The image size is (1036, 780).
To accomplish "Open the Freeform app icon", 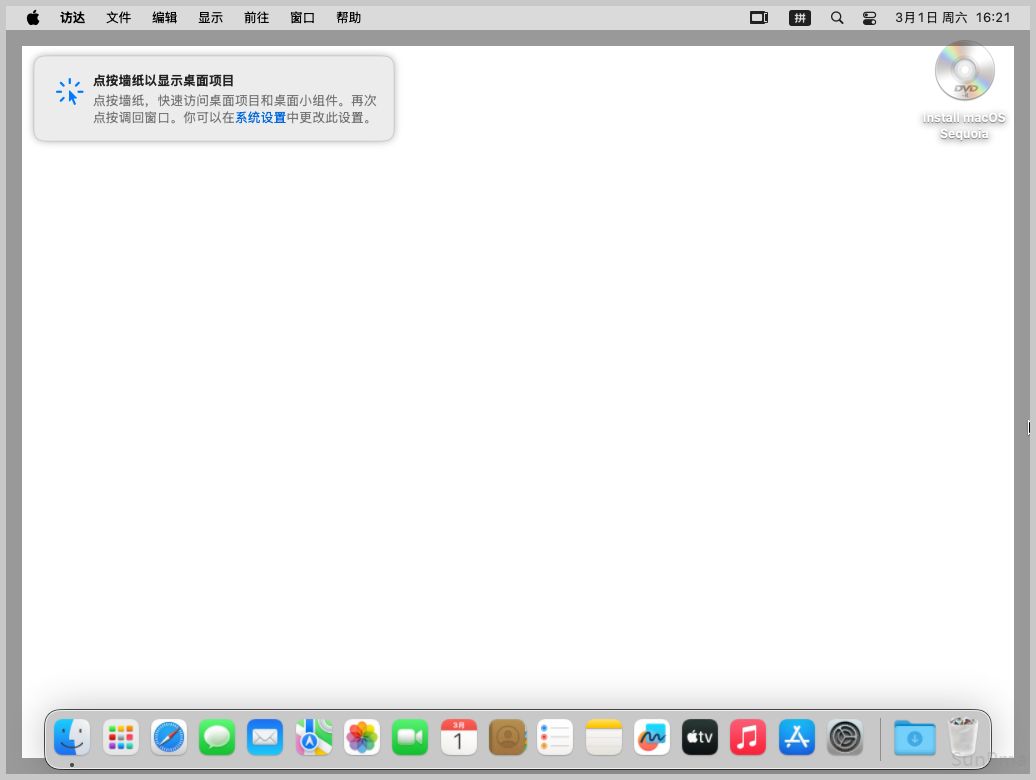I will [652, 738].
